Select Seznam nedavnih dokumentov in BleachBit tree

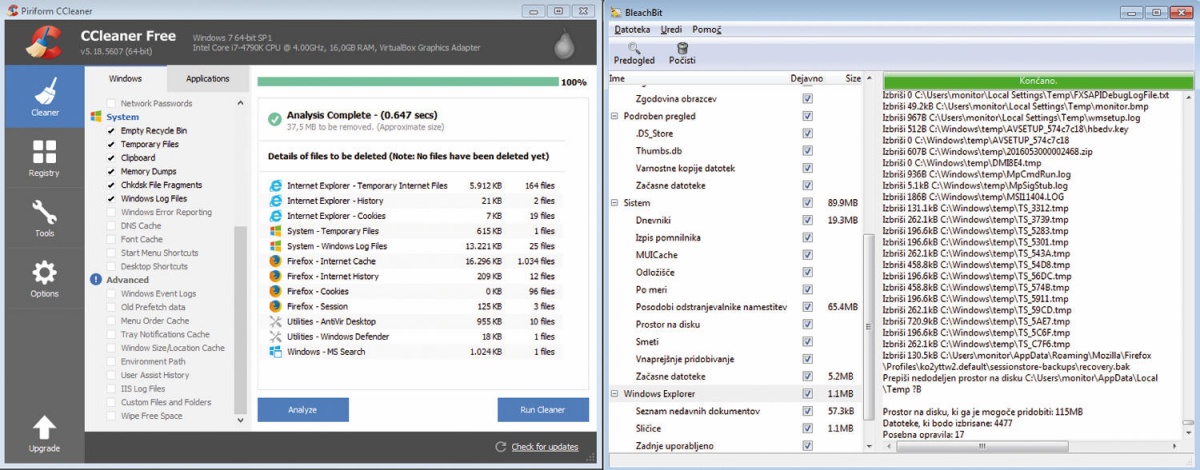pos(698,411)
